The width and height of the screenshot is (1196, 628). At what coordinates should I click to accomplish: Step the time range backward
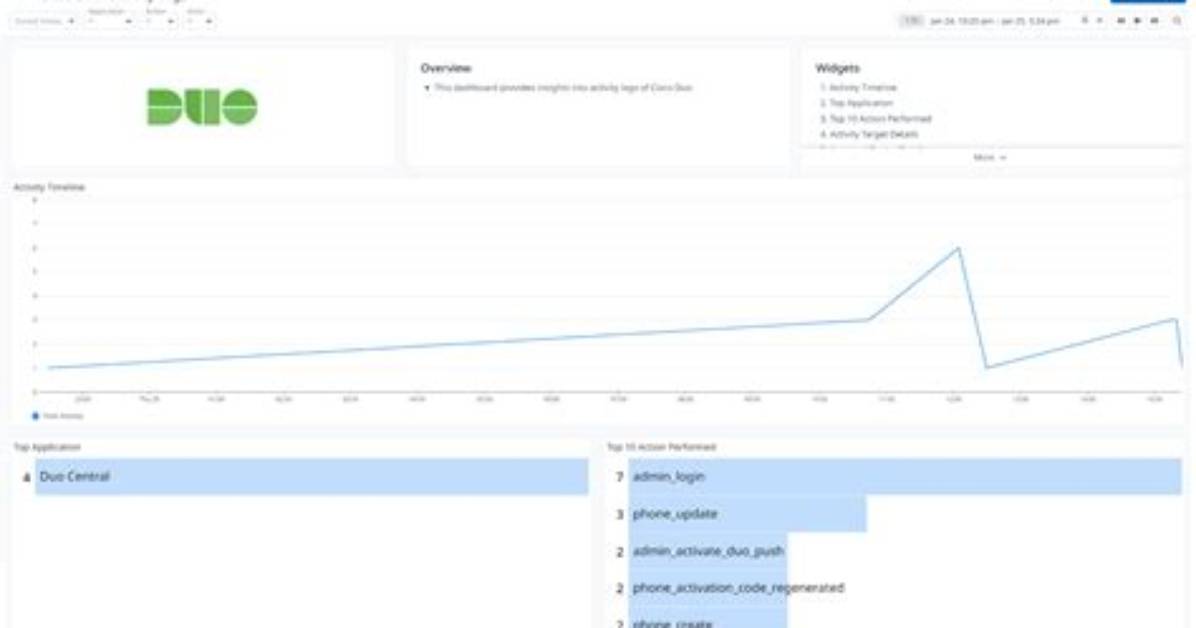[1121, 21]
